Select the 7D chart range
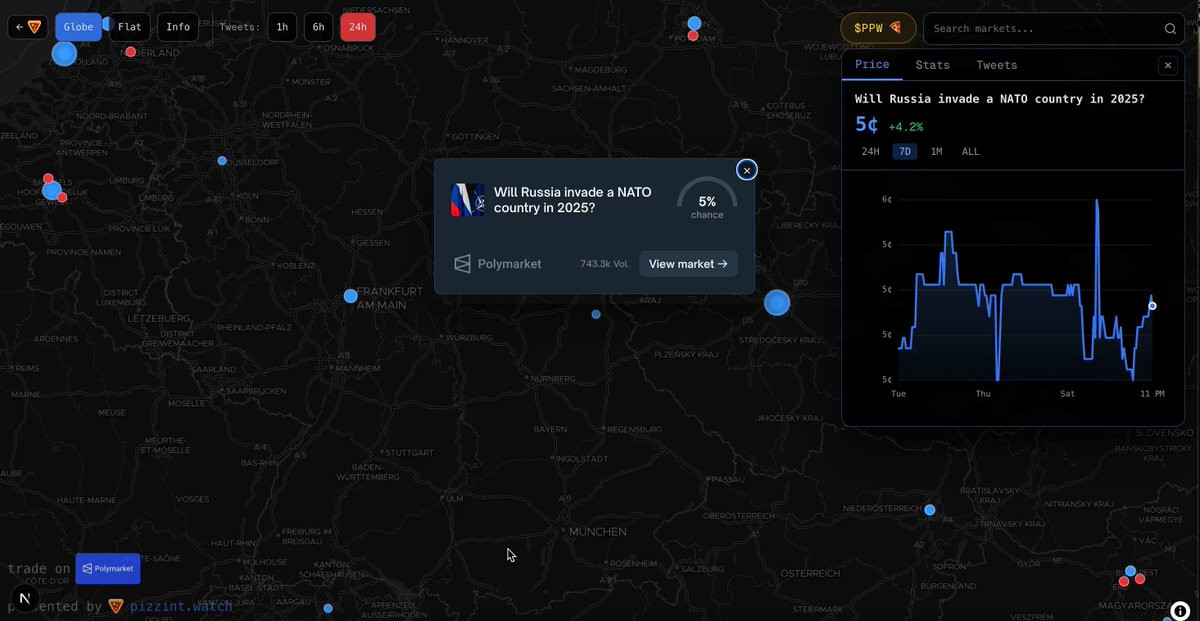The image size is (1200, 621). (904, 152)
